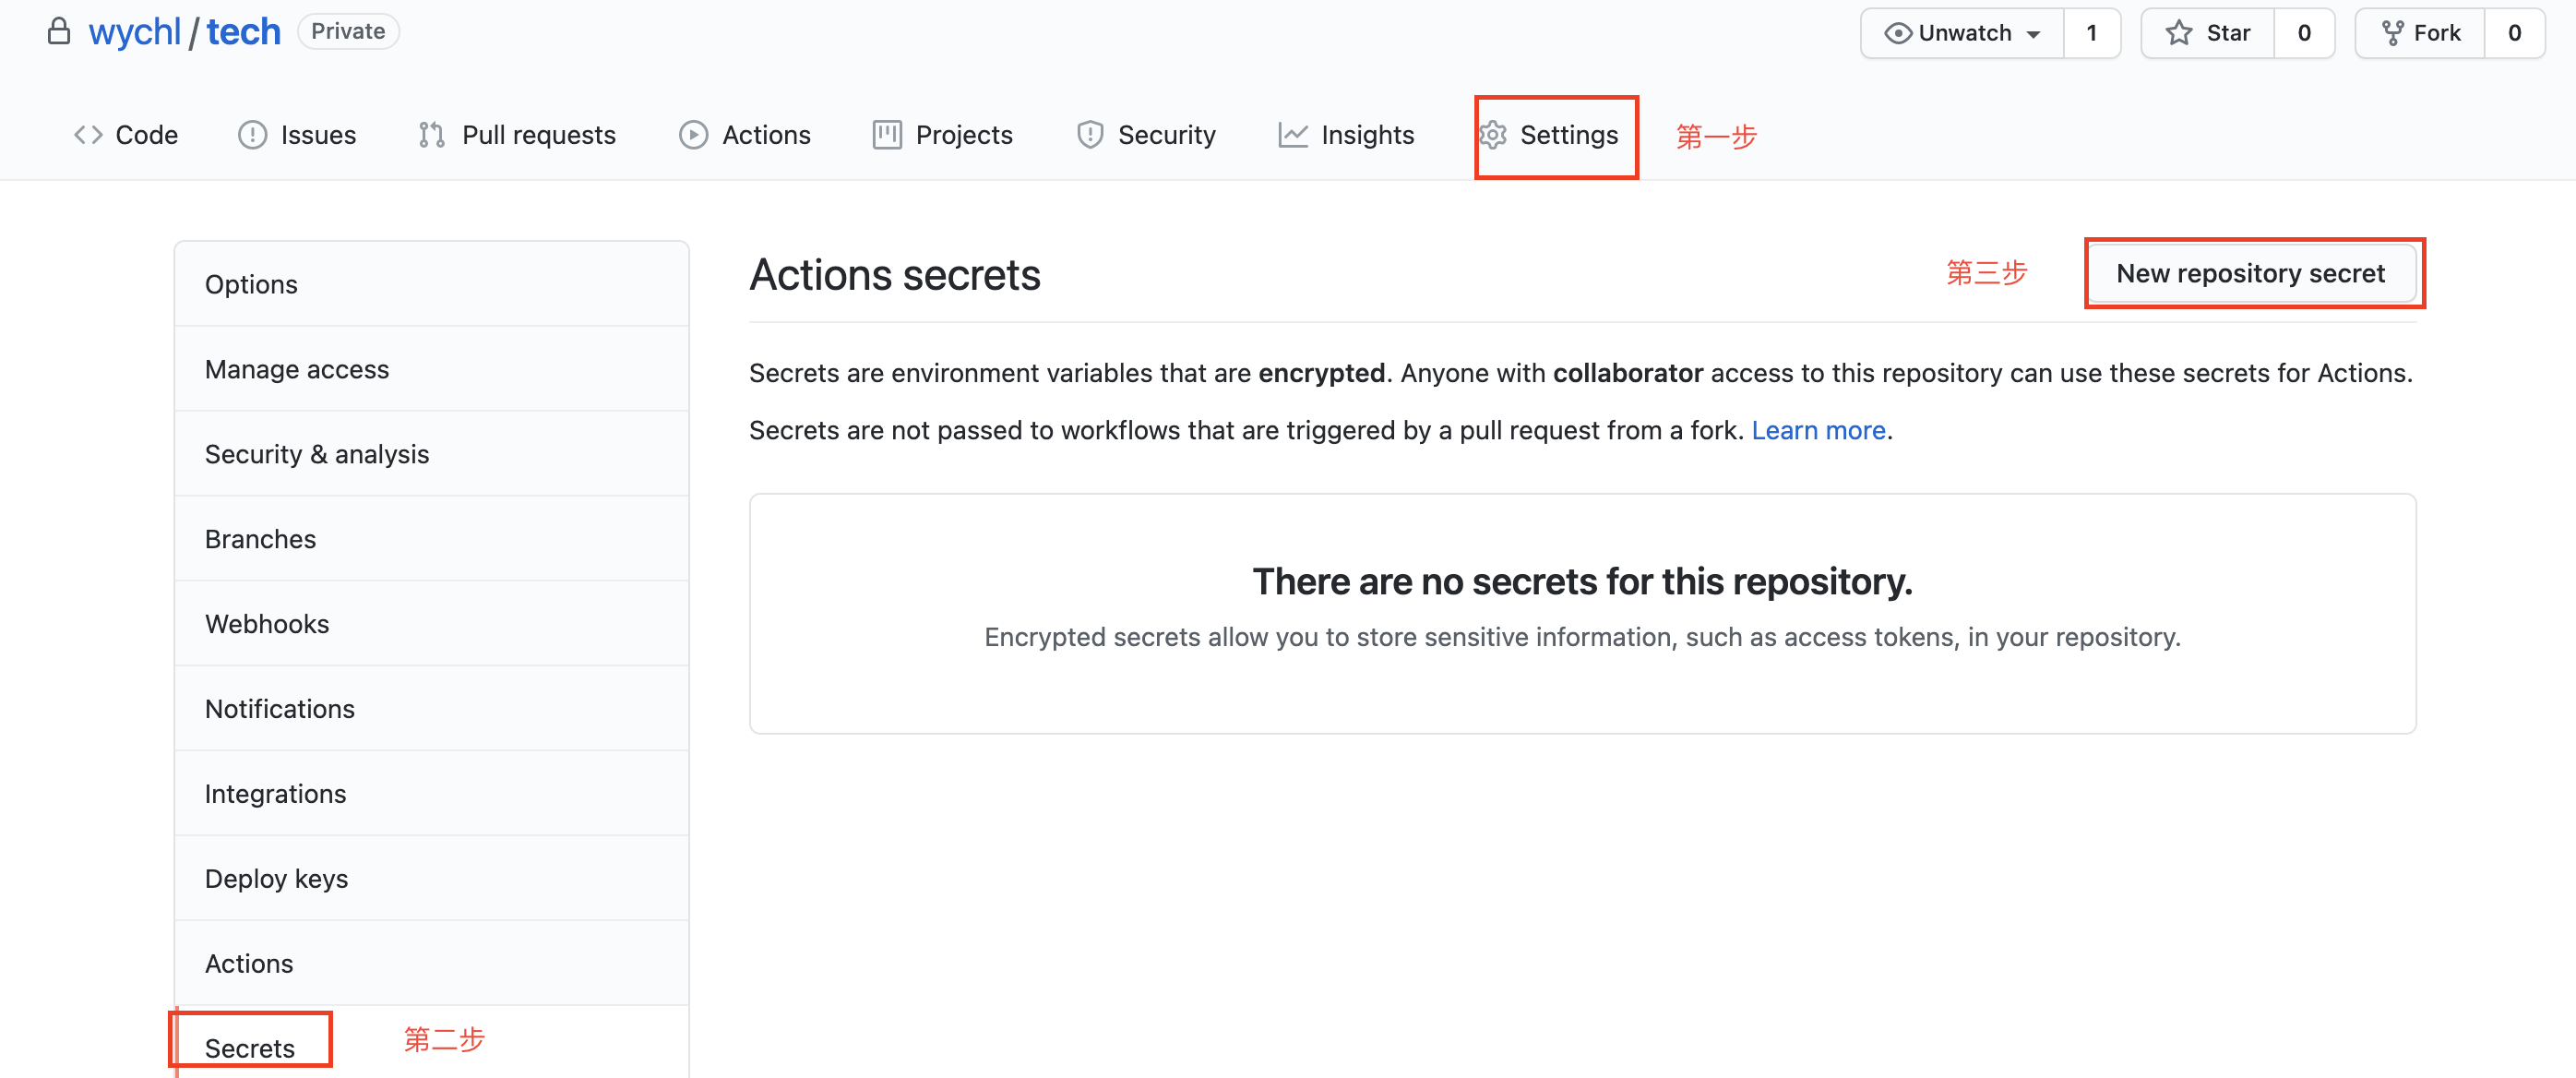Image resolution: width=2576 pixels, height=1078 pixels.
Task: Click the Settings gear icon
Action: coord(1494,135)
